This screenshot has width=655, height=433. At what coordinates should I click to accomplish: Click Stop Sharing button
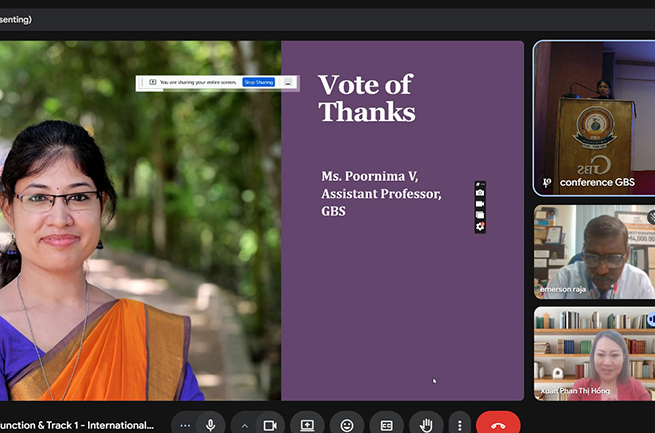[258, 82]
